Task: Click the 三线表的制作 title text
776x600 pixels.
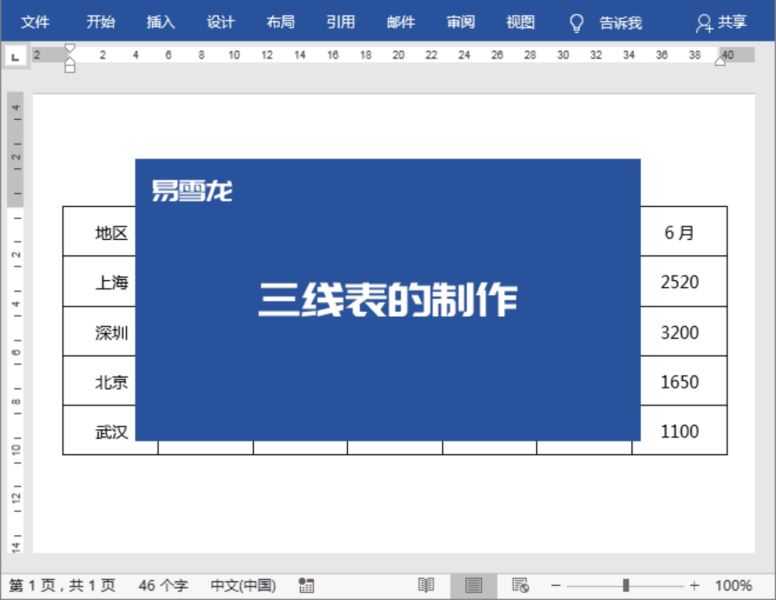Action: point(388,300)
